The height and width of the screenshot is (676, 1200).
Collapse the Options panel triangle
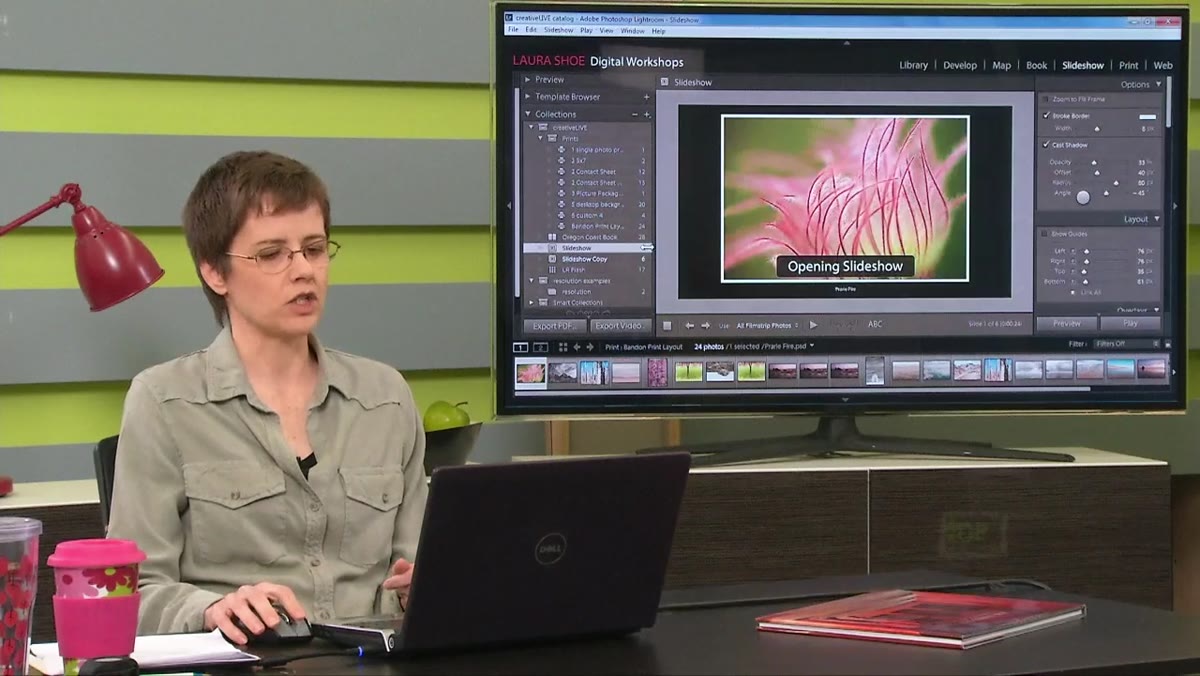(1157, 85)
